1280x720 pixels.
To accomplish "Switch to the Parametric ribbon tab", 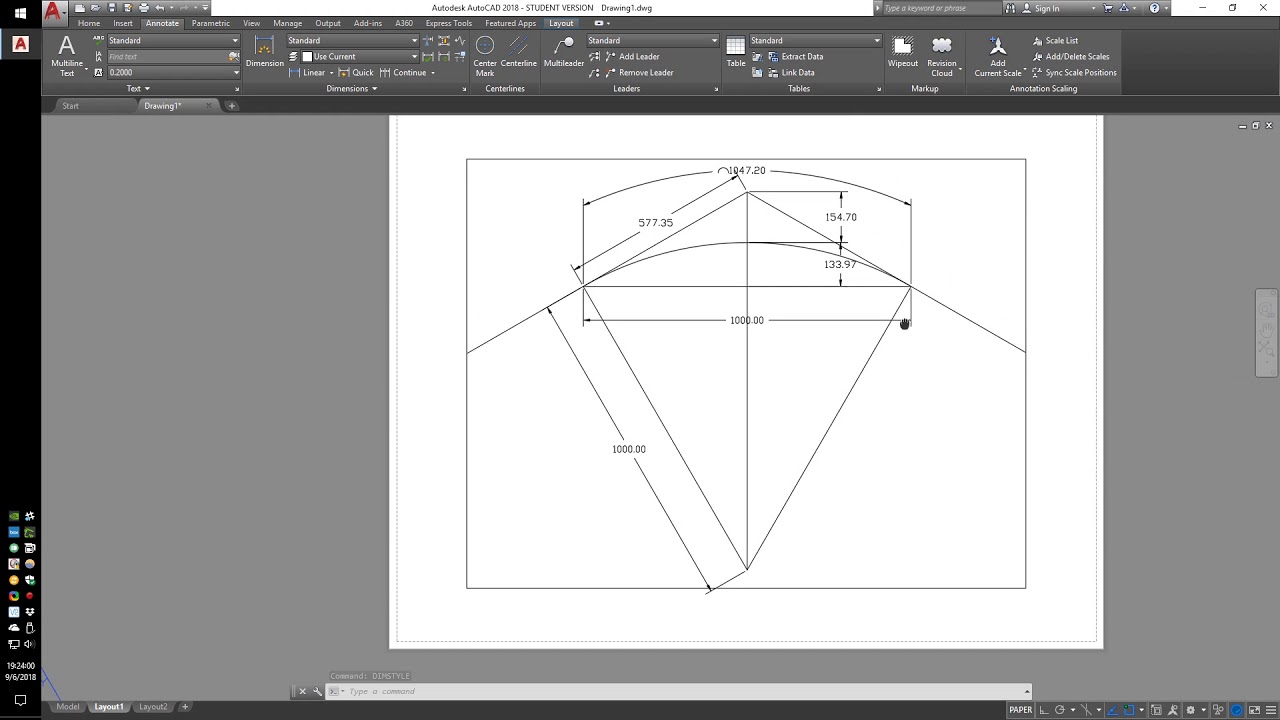I will (x=210, y=23).
